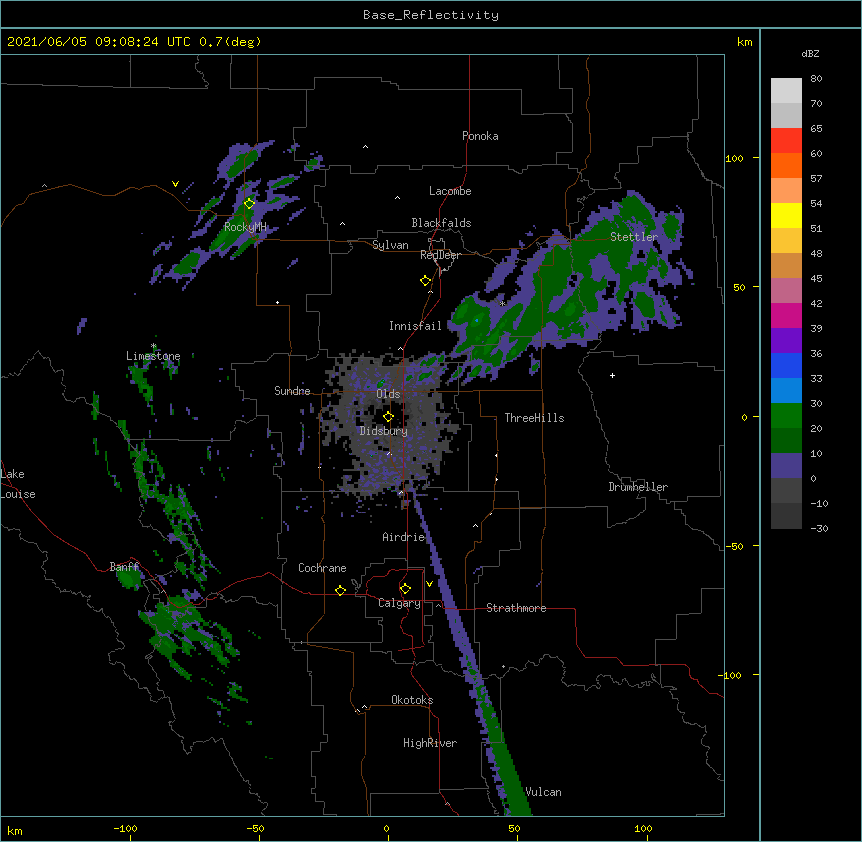This screenshot has height=842, width=862.
Task: Pick the red swatch between 65 and 60 dBZ
Action: 786,141
